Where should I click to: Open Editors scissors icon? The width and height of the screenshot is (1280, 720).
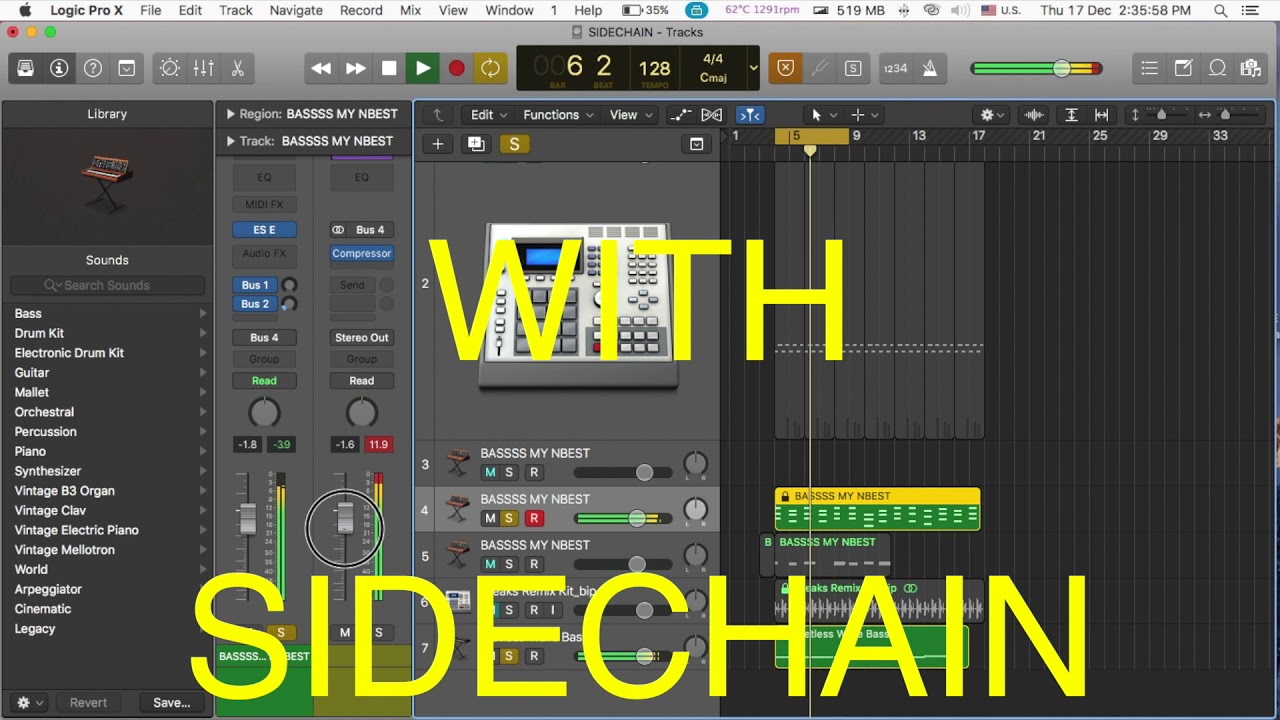tap(237, 68)
